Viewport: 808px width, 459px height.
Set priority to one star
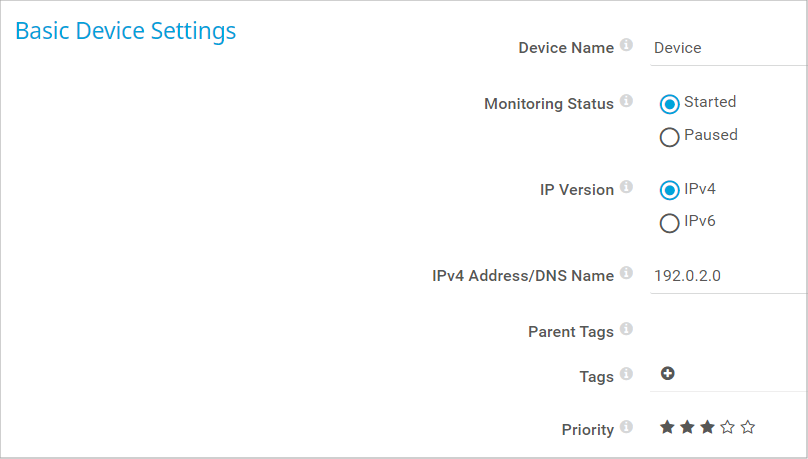667,427
